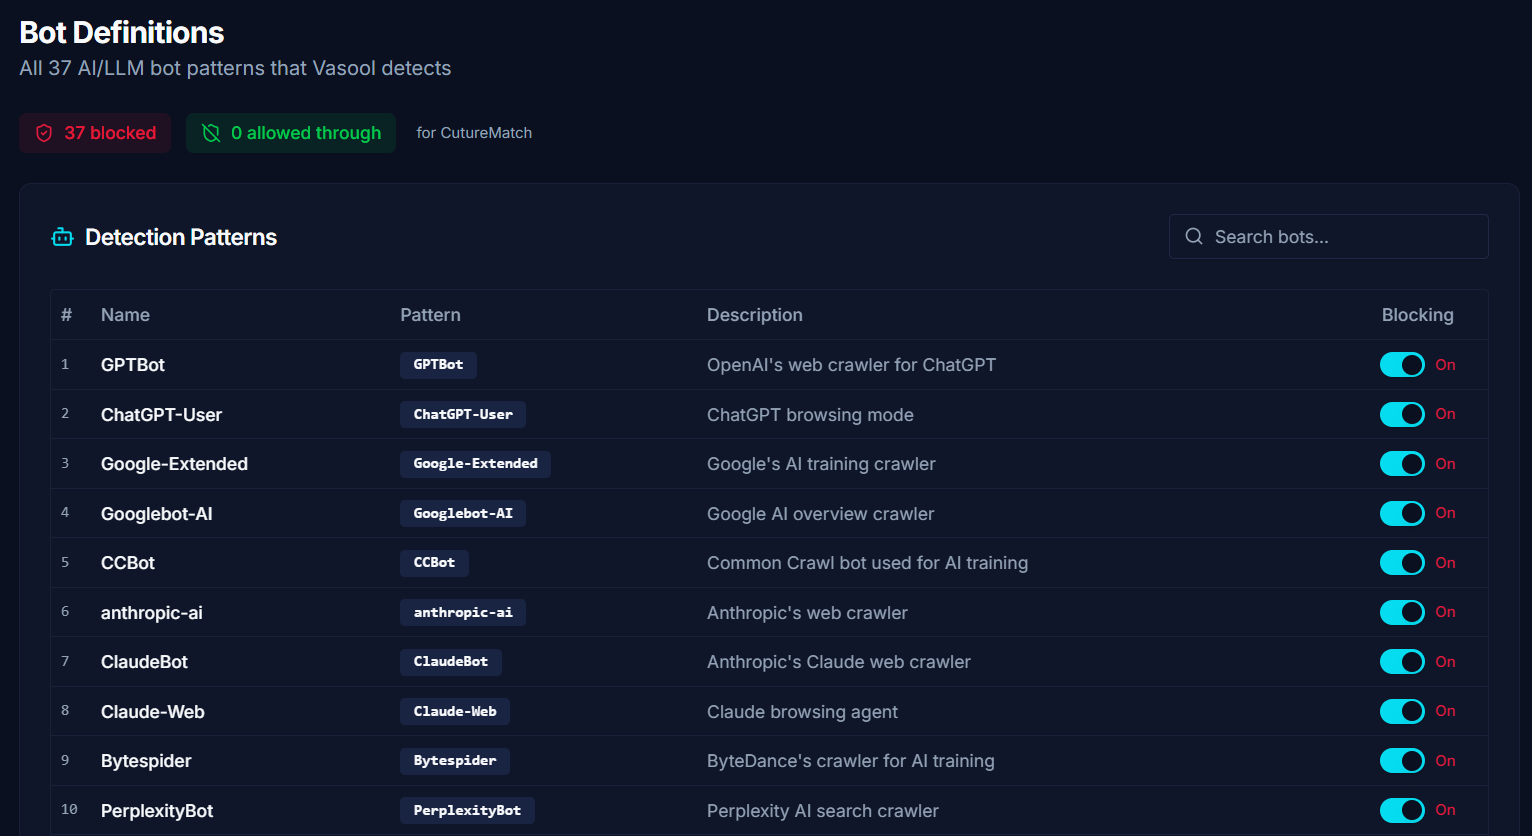
Task: Click "ChatGPT browsing mode" description
Action: coord(810,415)
